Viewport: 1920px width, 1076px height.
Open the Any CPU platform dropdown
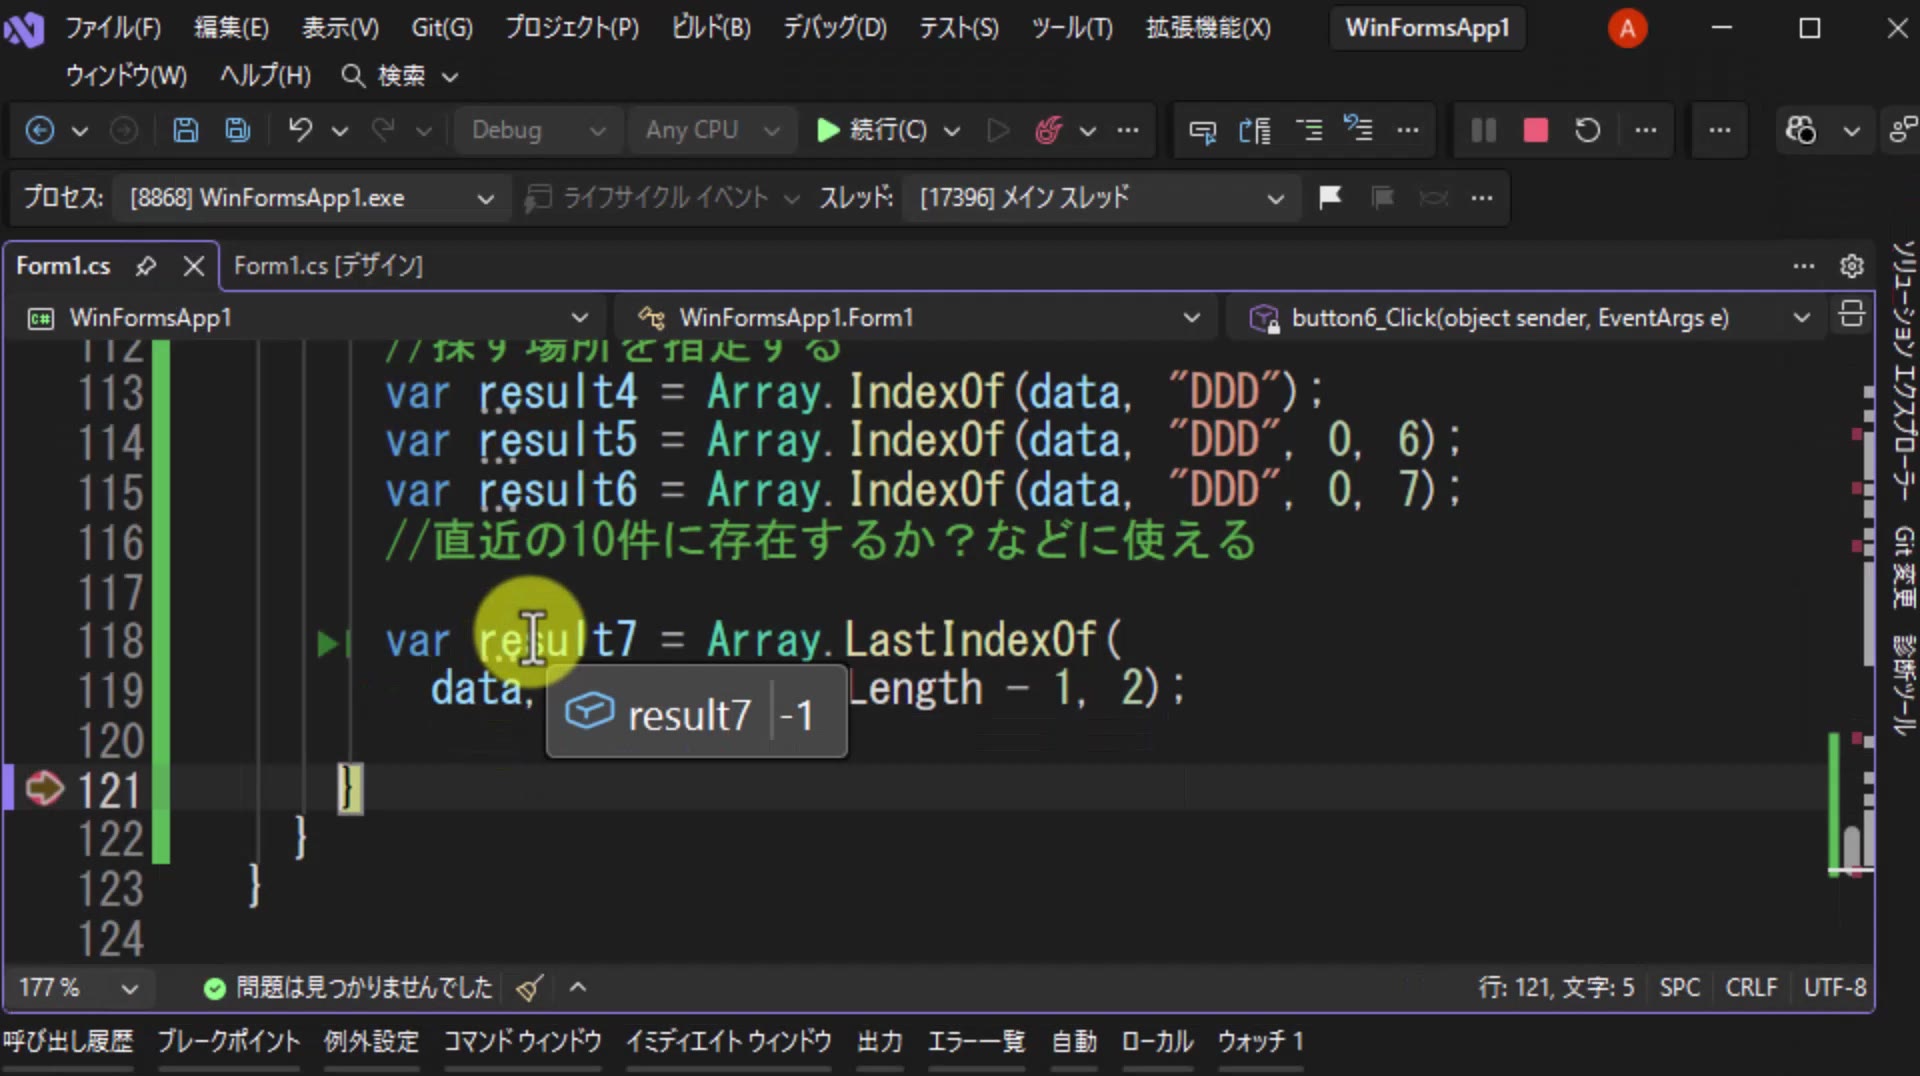[x=711, y=130]
